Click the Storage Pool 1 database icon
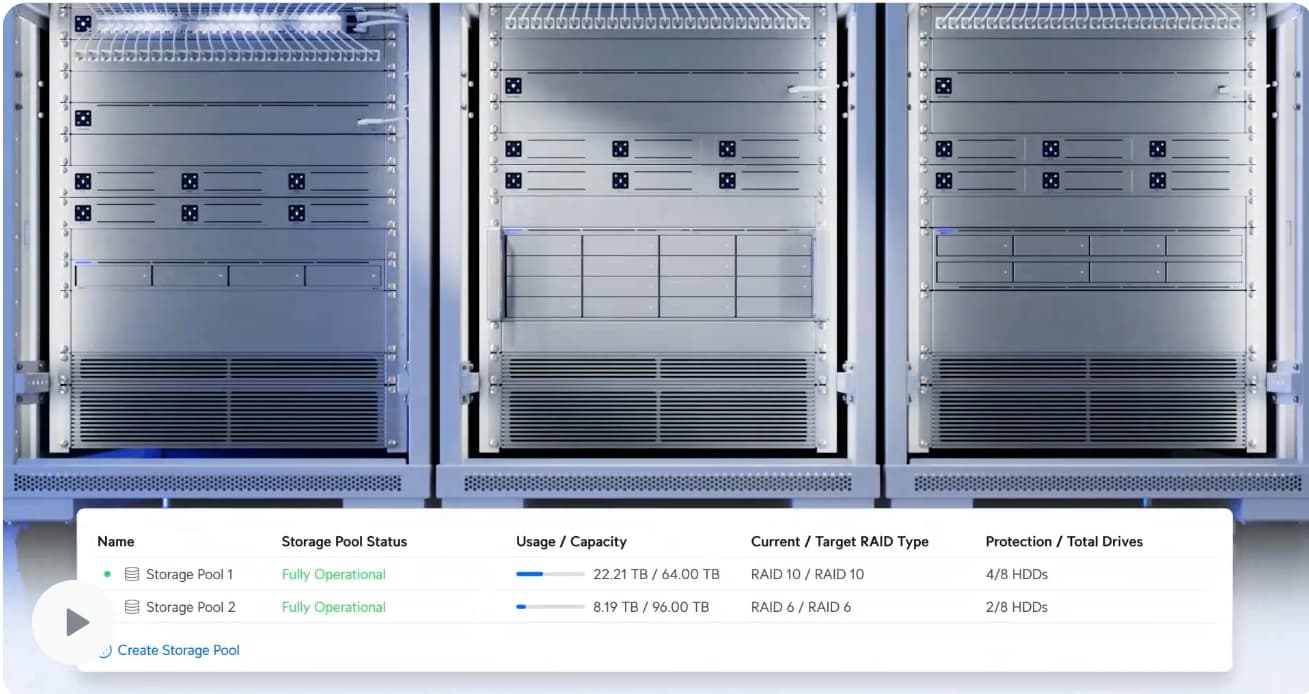Screen dimensions: 1309x694 coord(132,574)
